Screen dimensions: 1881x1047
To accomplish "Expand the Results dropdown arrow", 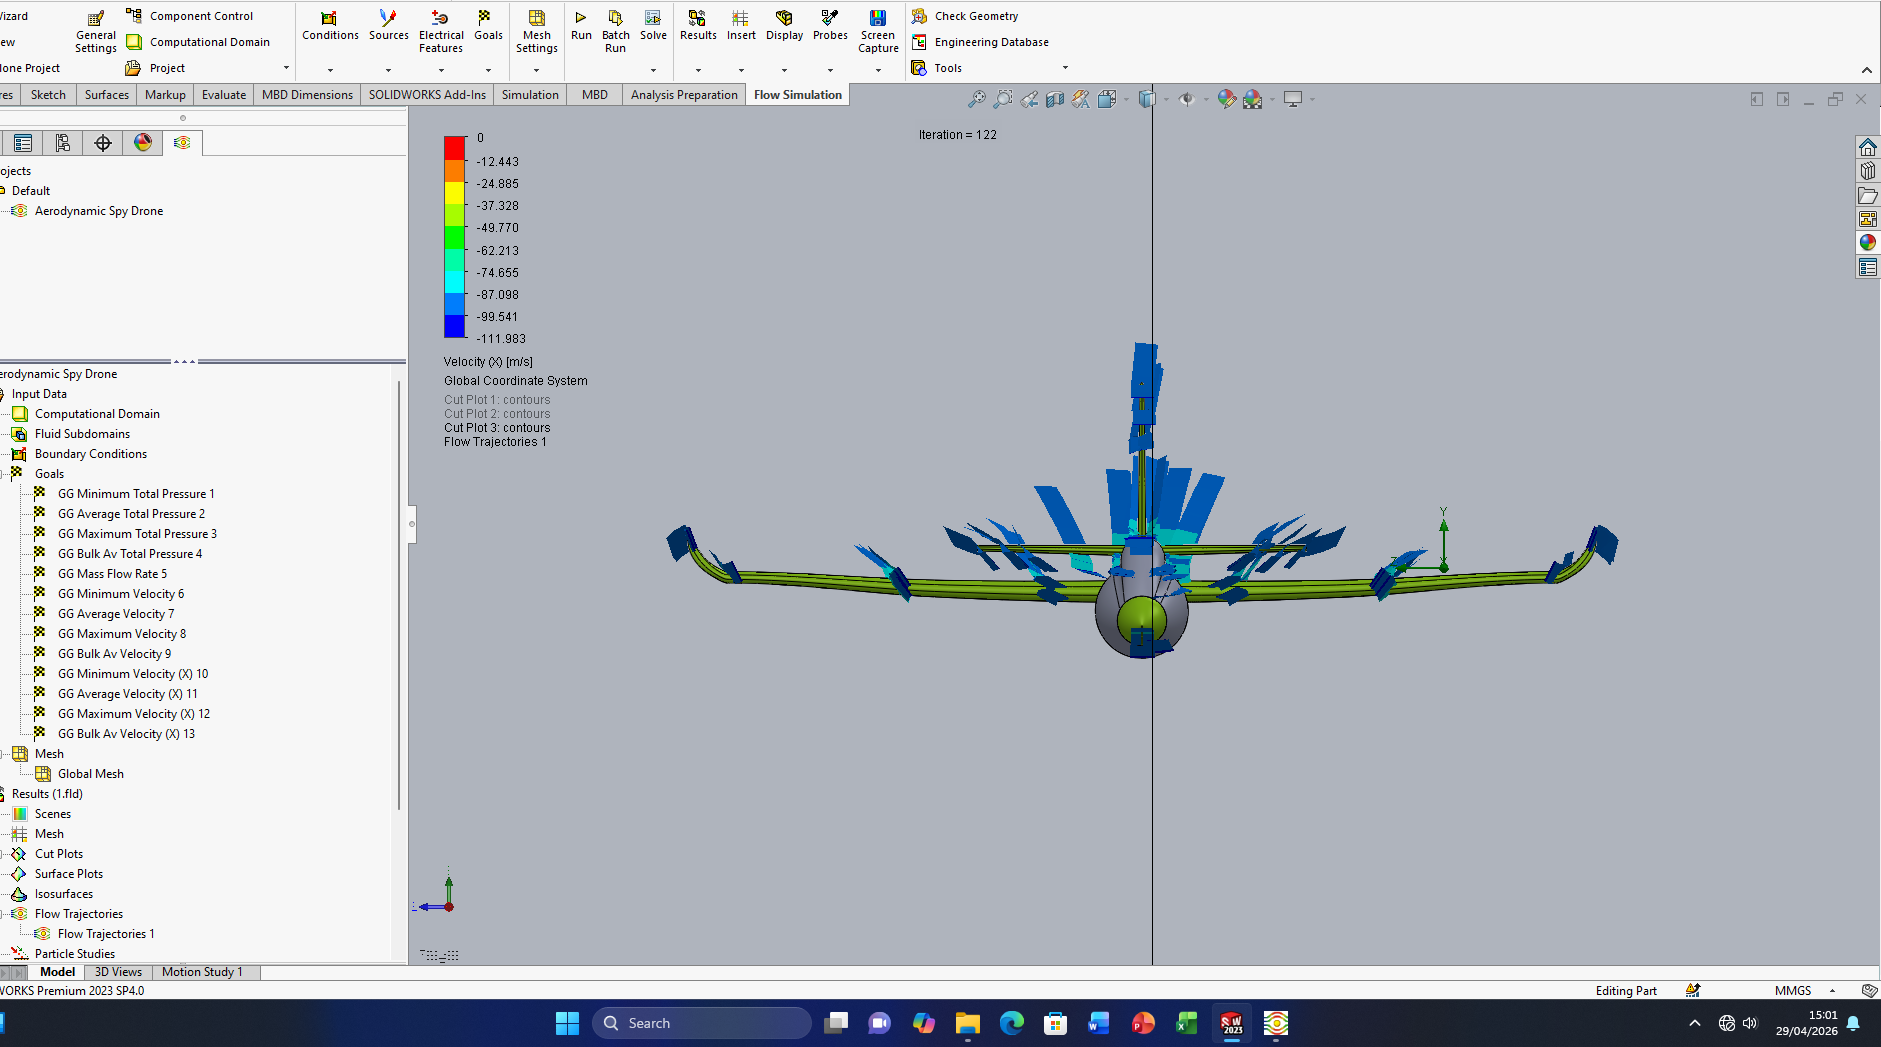I will tap(698, 70).
